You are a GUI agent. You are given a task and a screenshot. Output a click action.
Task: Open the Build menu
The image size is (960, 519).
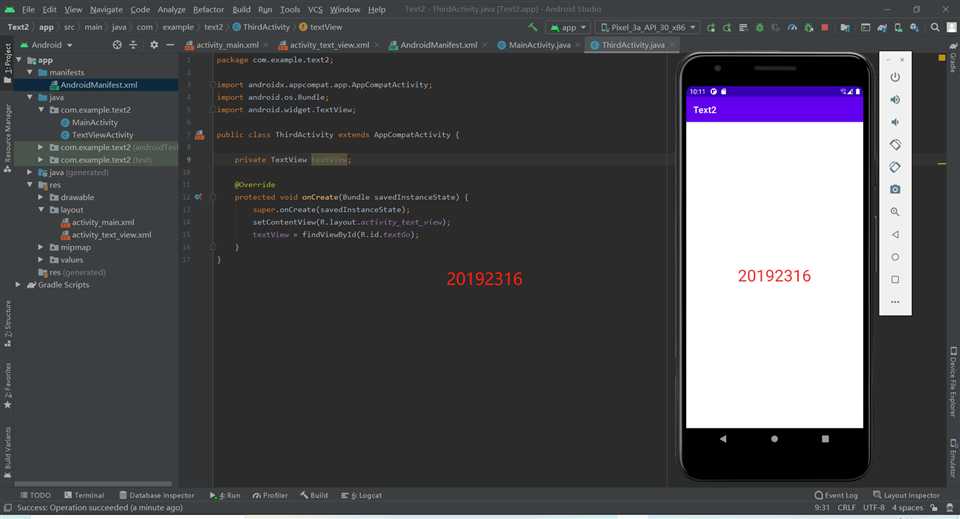[x=241, y=9]
